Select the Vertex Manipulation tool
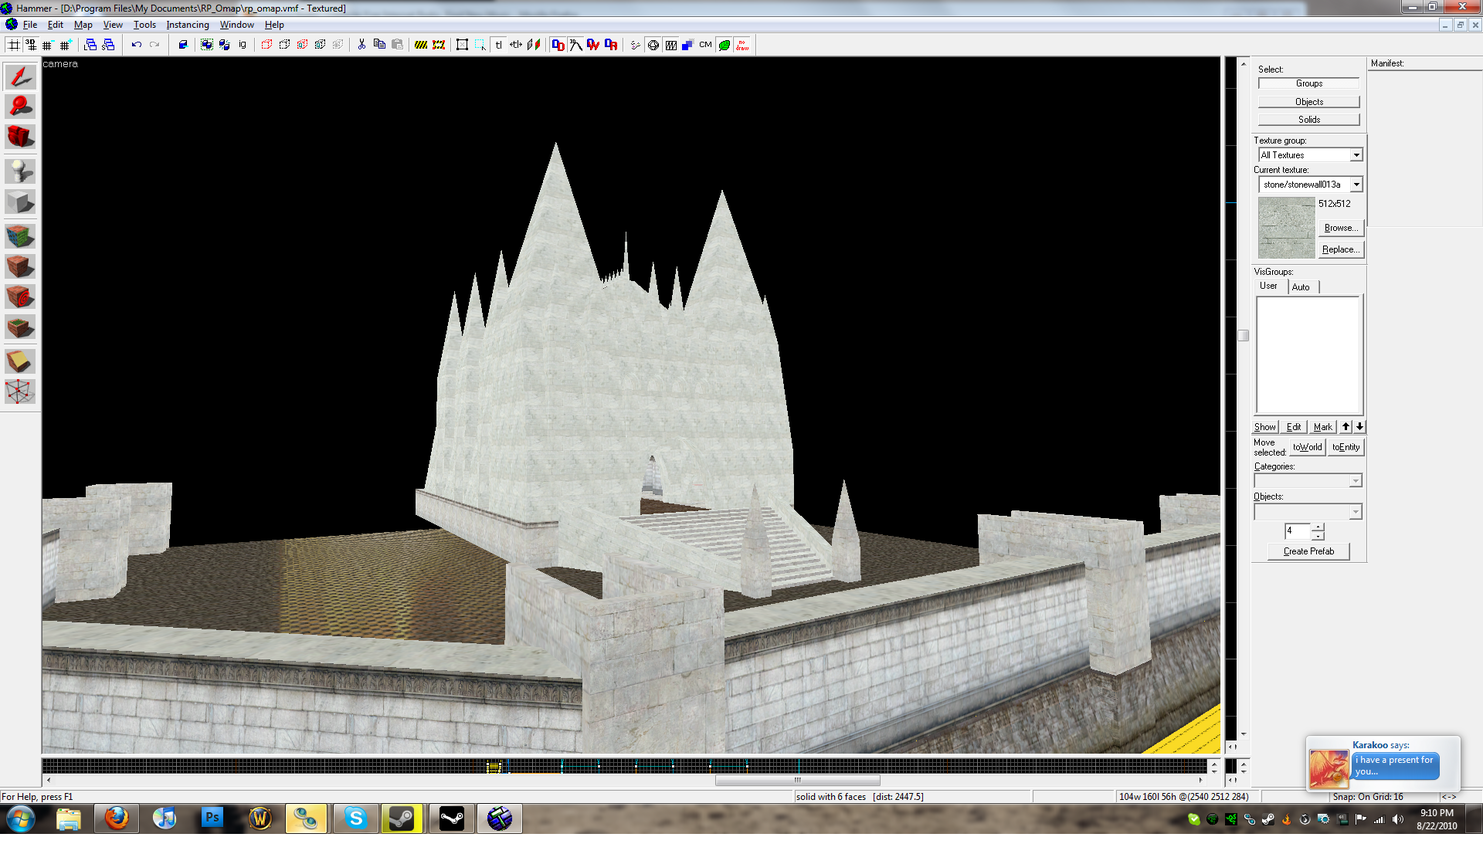This screenshot has height=854, width=1483. (19, 391)
